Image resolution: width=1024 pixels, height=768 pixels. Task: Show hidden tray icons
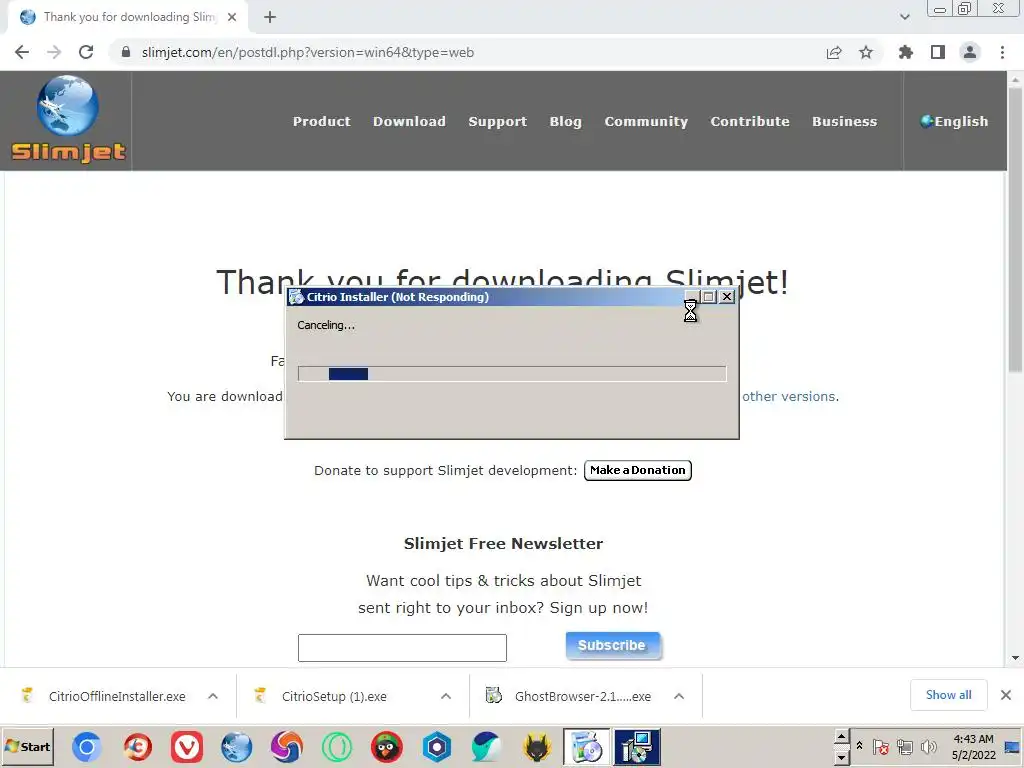pyautogui.click(x=859, y=746)
